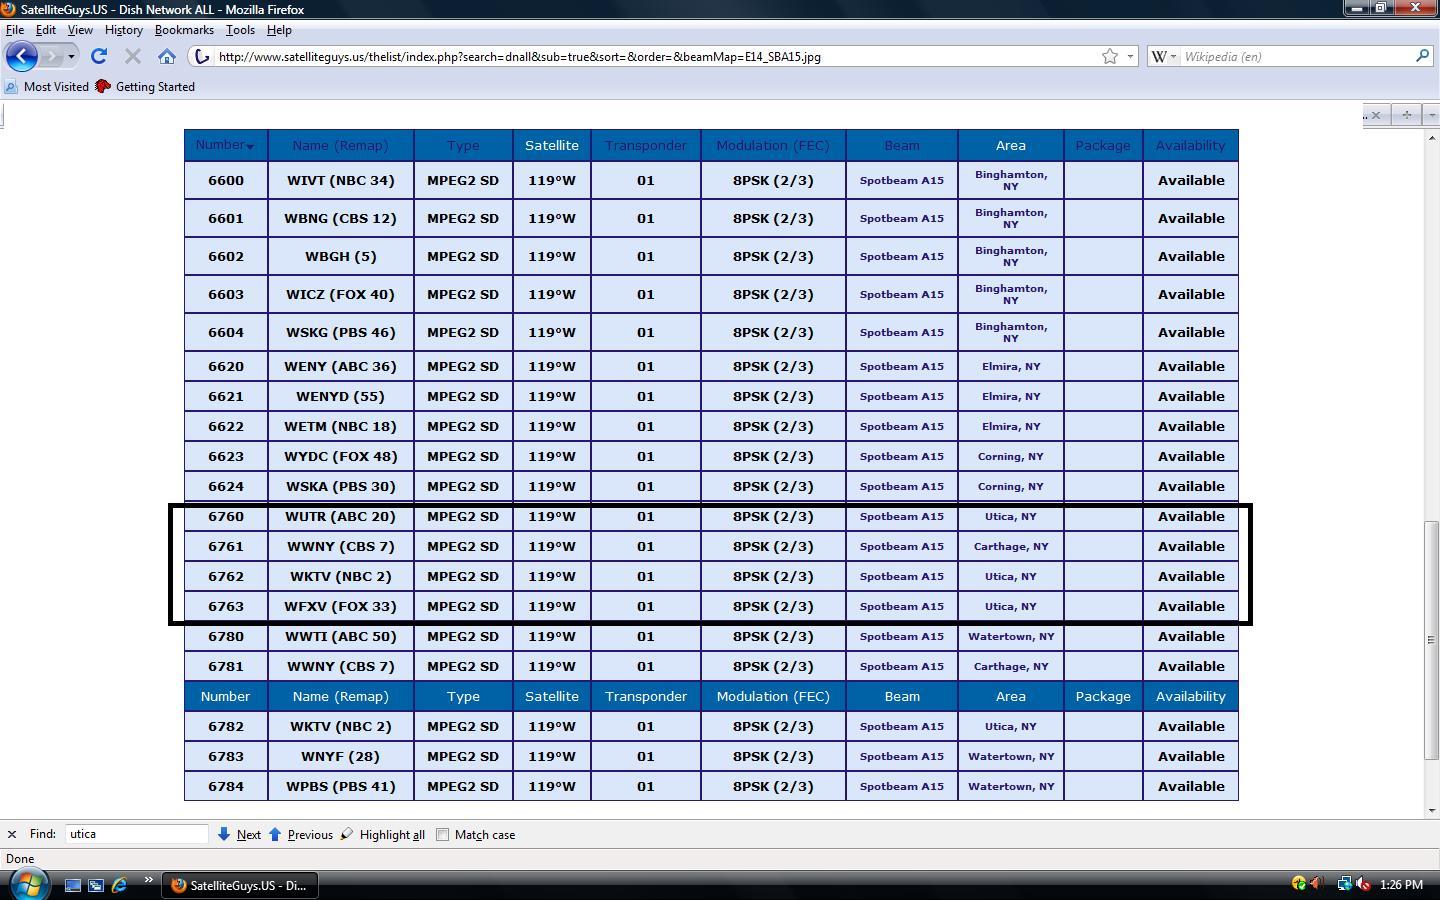Open the Most Visited bookmarks folder

point(47,86)
